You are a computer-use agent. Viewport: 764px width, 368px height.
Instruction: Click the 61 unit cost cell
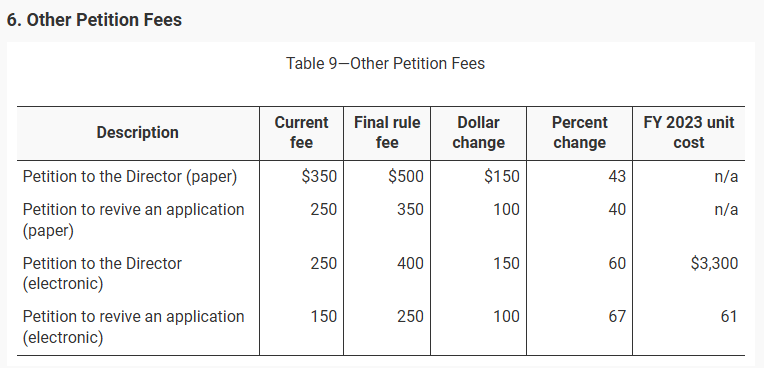coord(729,317)
